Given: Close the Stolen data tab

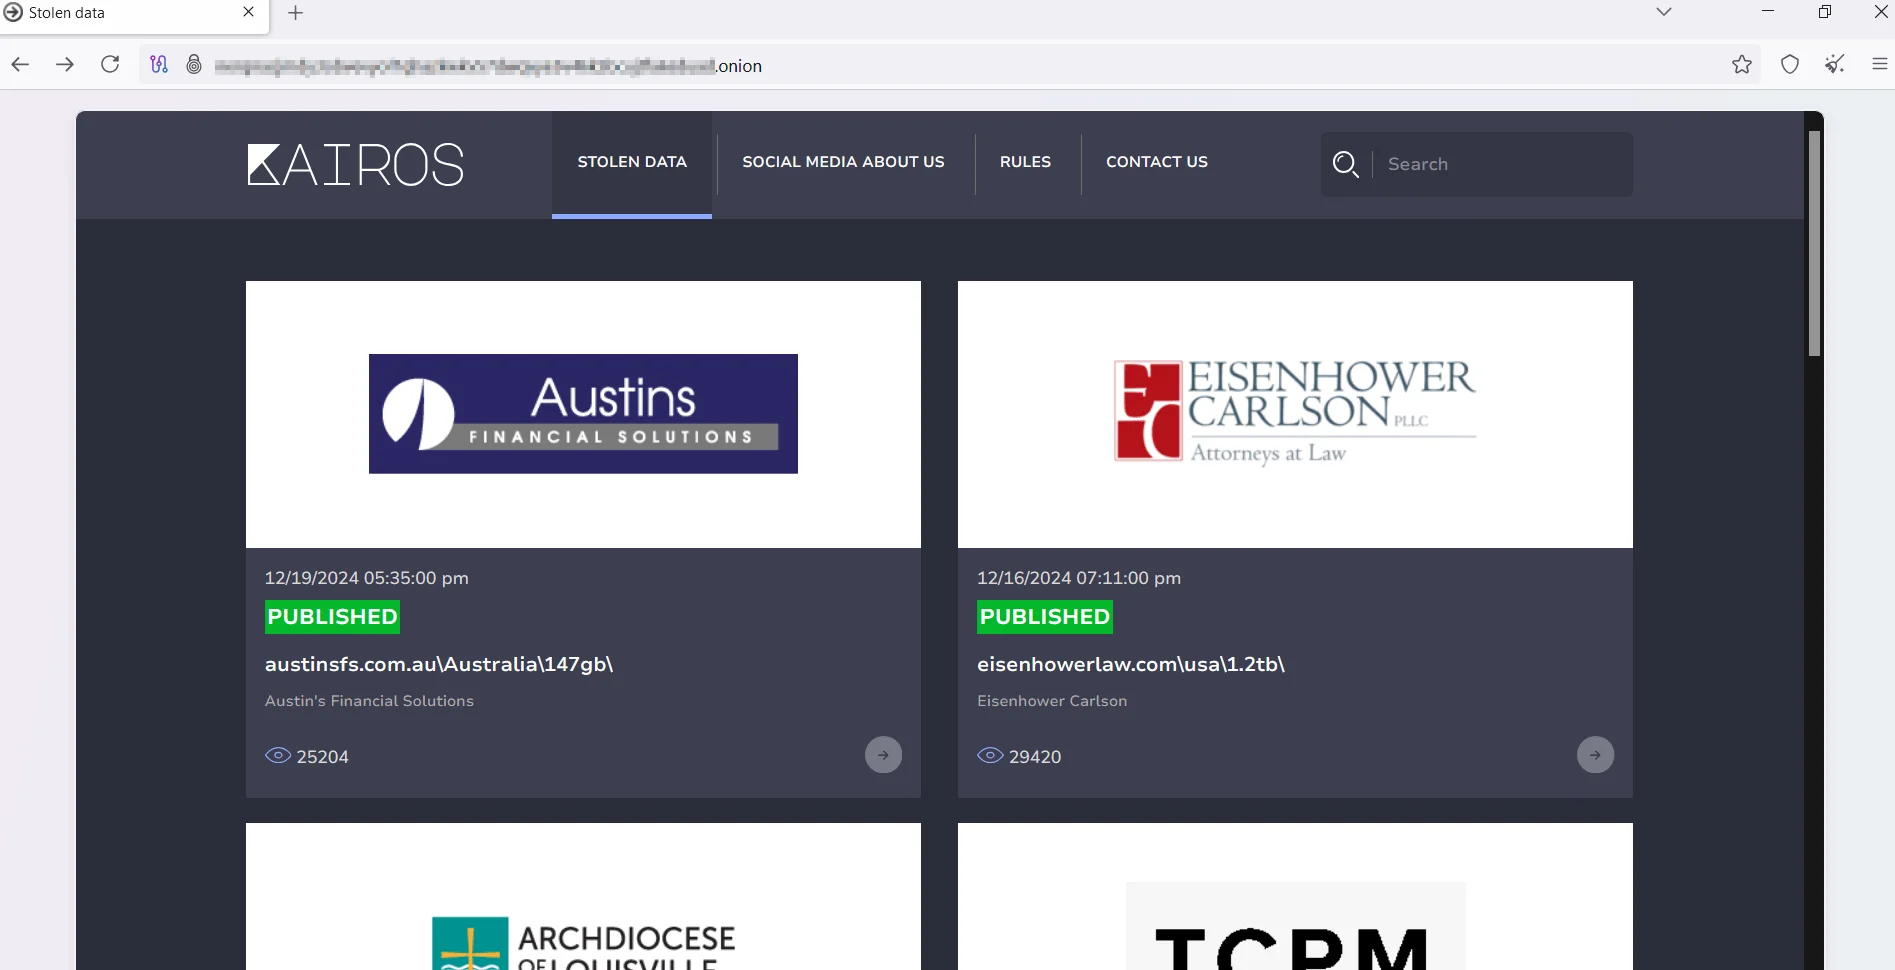Looking at the screenshot, I should (x=248, y=12).
